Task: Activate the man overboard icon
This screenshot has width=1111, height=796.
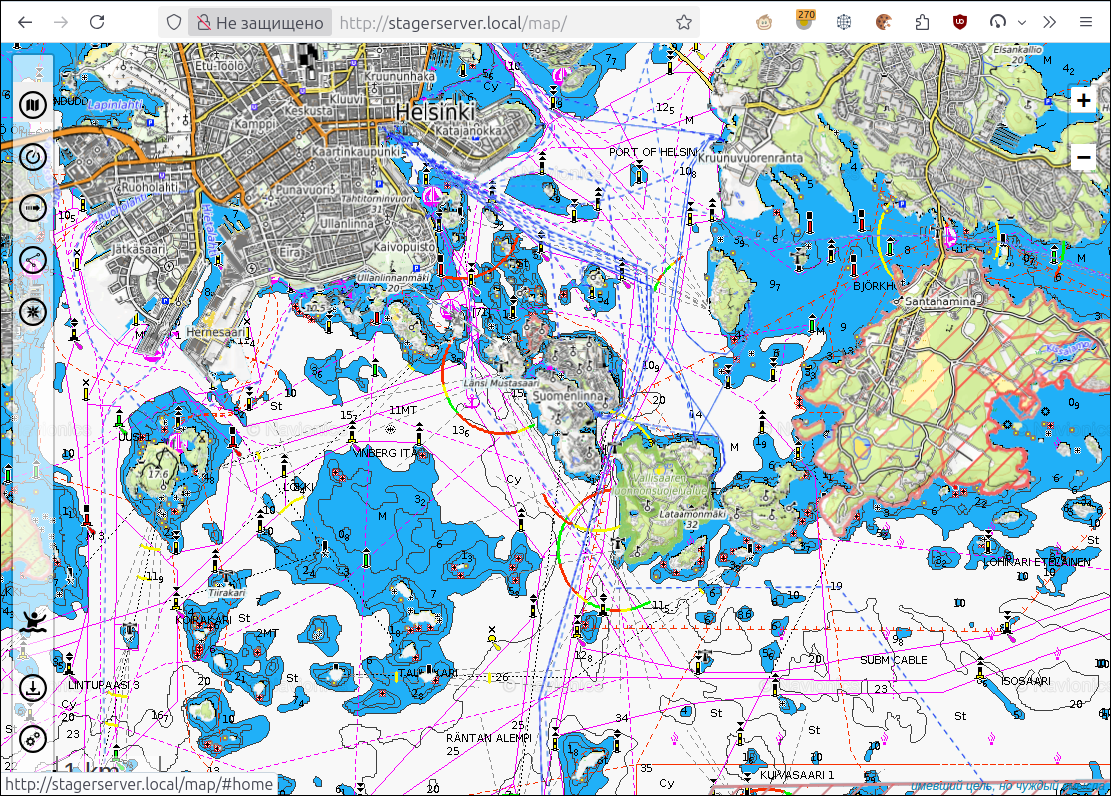Action: click(x=33, y=621)
